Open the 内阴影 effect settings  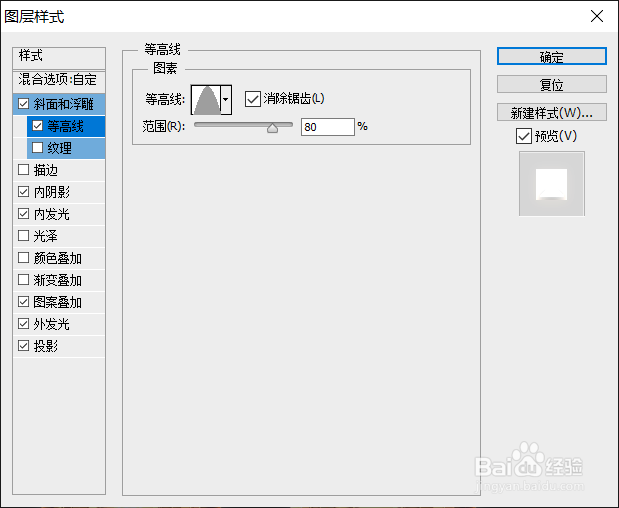pyautogui.click(x=52, y=192)
